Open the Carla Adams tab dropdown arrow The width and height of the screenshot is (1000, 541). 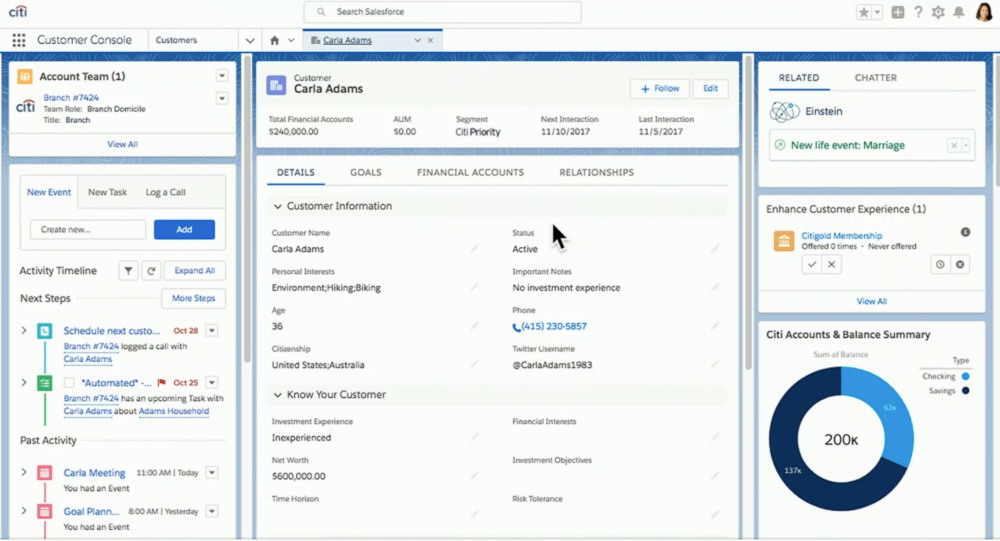tap(417, 40)
